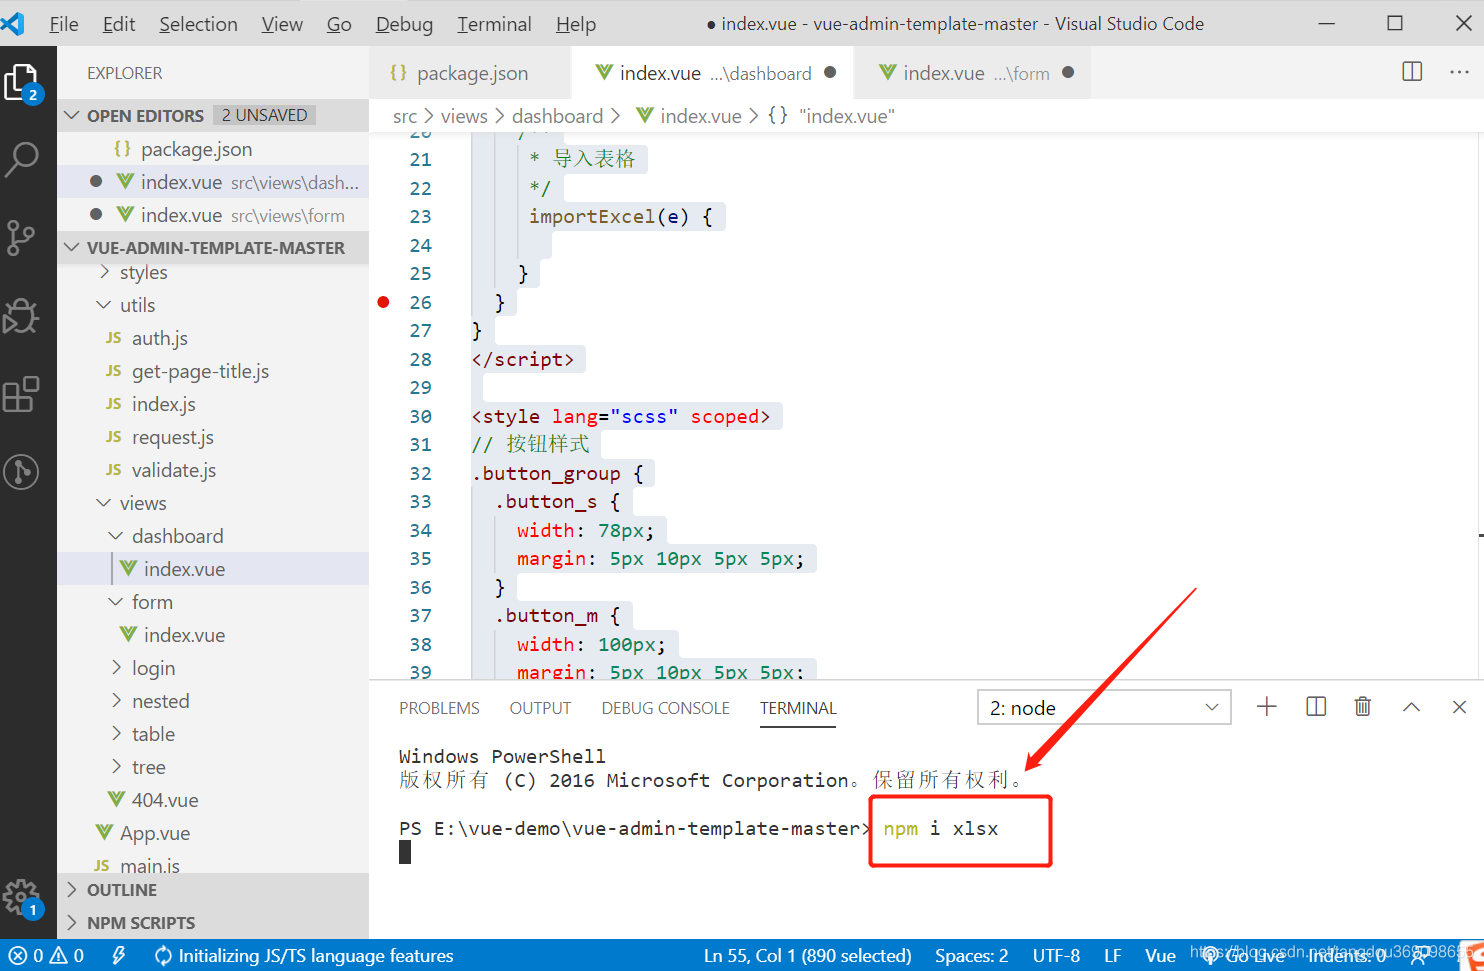Change encoding via 'UTF-8' status item
Image resolution: width=1484 pixels, height=971 pixels.
point(1056,955)
